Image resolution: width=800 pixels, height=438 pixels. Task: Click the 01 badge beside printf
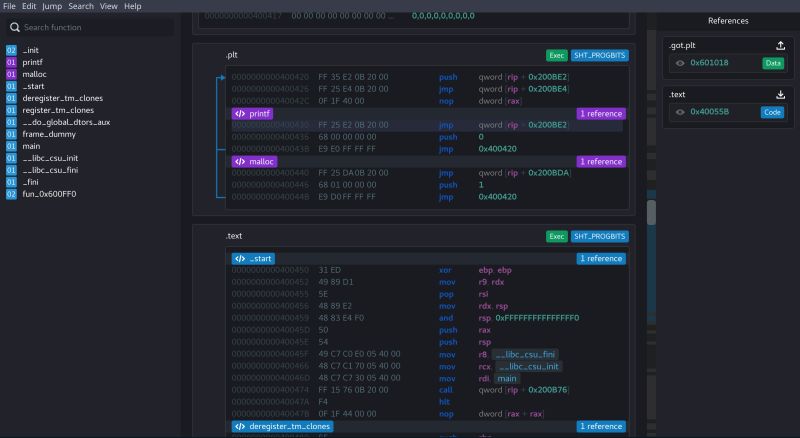point(11,62)
